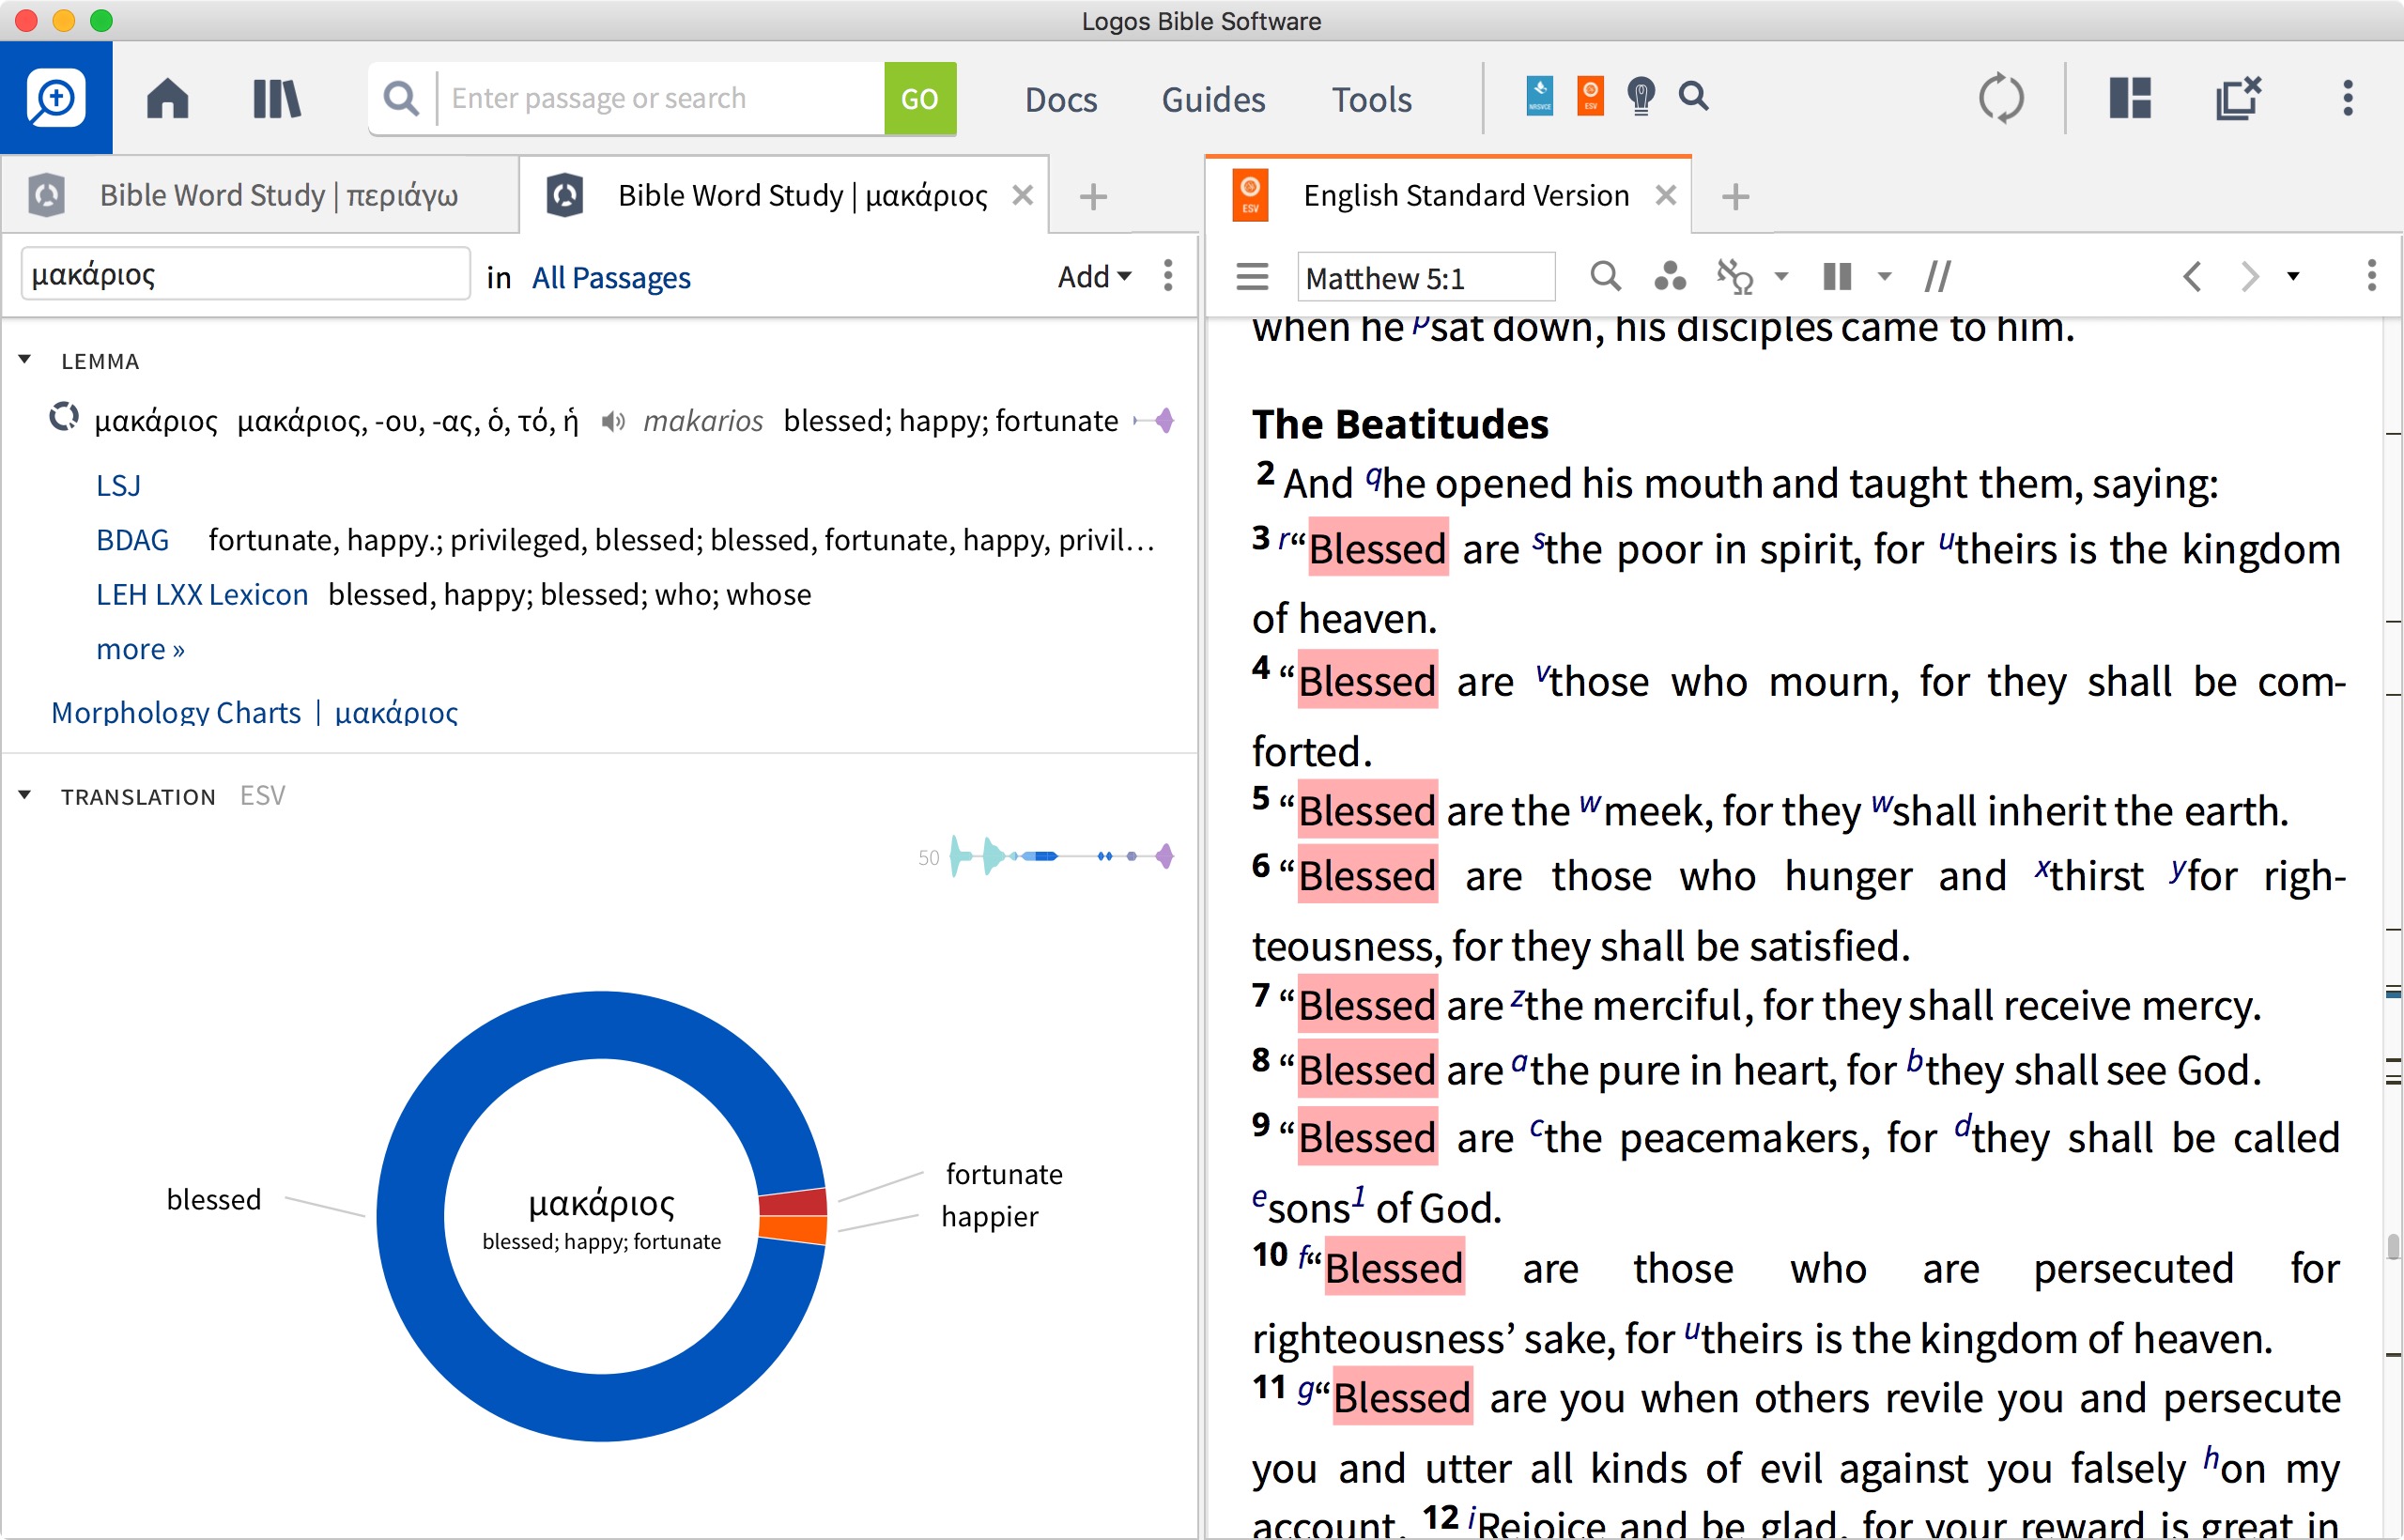
Task: Open the lightbulb shortcut icon
Action: [x=1641, y=96]
